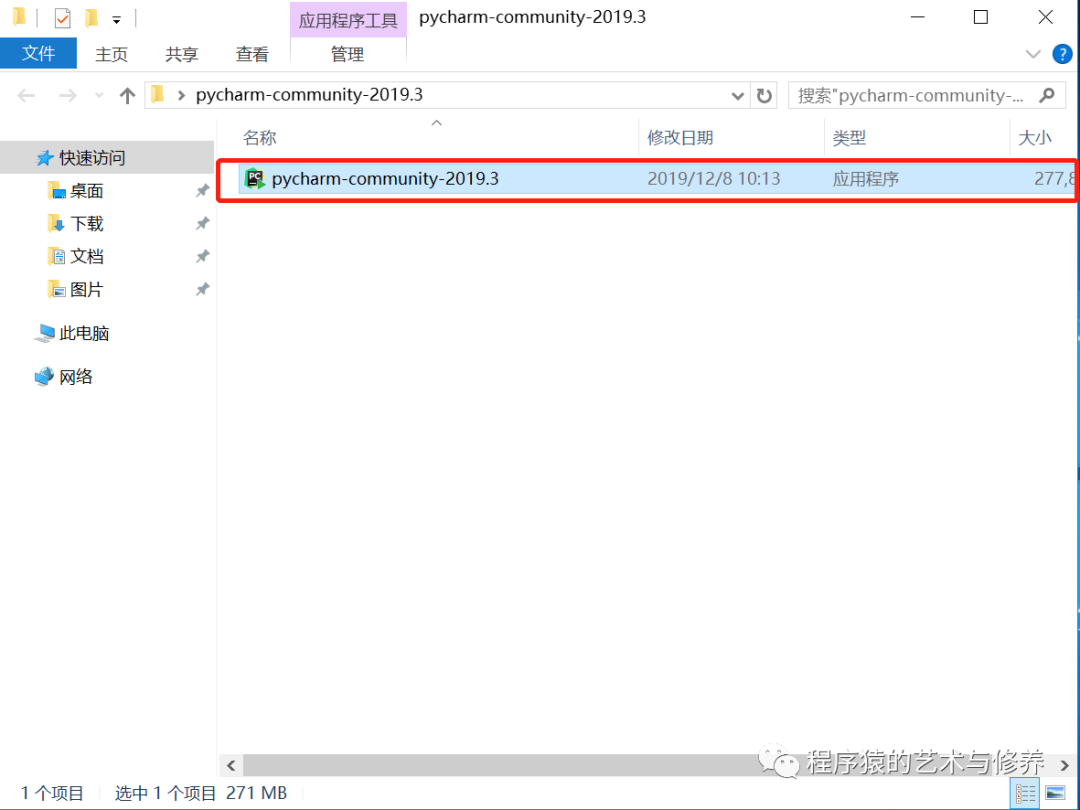This screenshot has width=1080, height=810.
Task: Click the horizontal scrollbar left arrow
Action: point(231,765)
